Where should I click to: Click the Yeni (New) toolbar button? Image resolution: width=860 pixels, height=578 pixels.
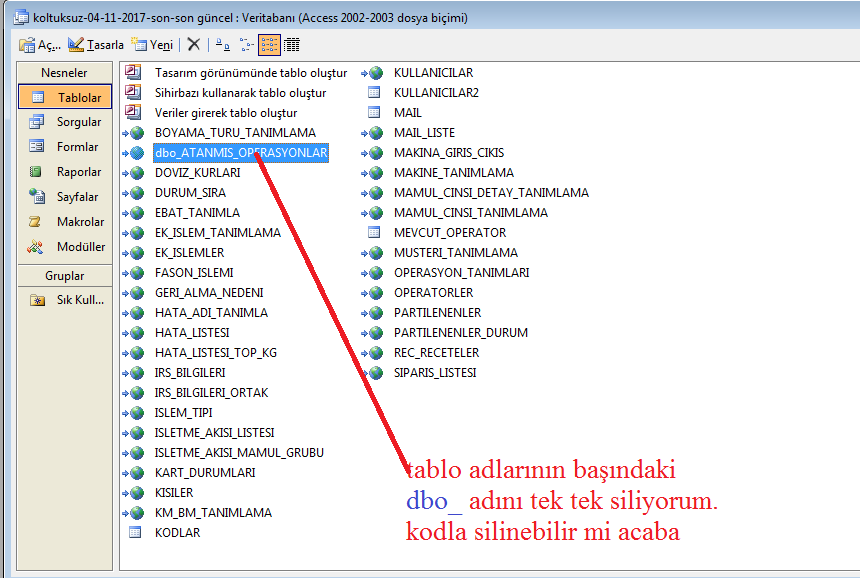pyautogui.click(x=152, y=45)
